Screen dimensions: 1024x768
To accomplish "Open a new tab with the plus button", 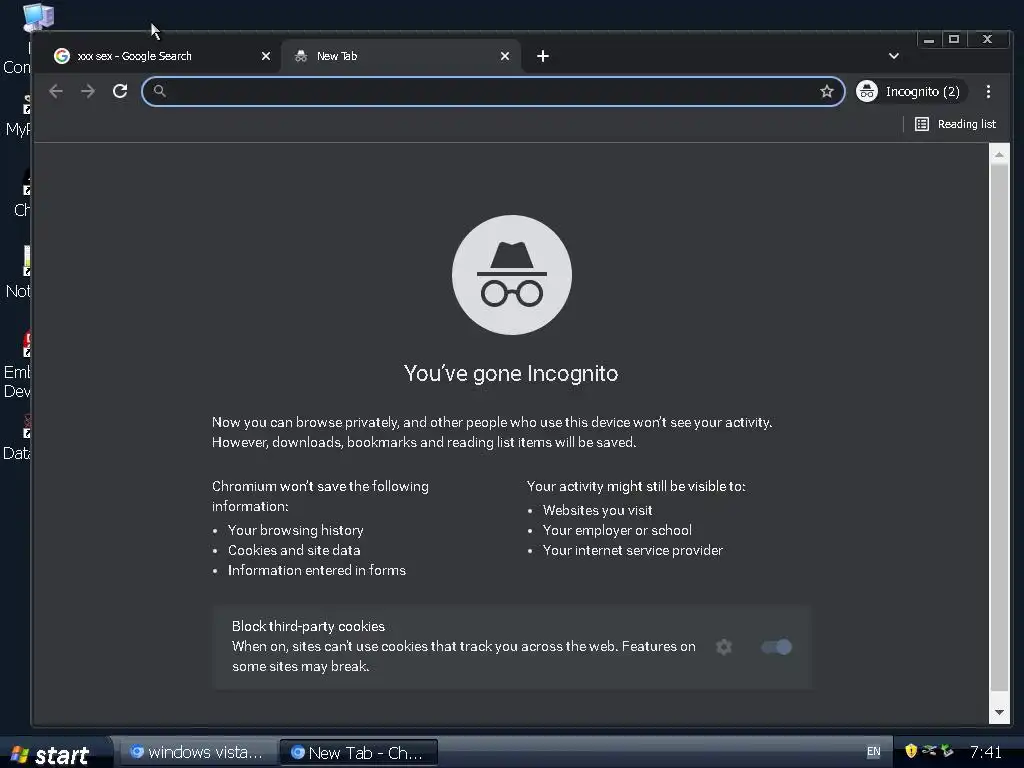I will [x=543, y=56].
